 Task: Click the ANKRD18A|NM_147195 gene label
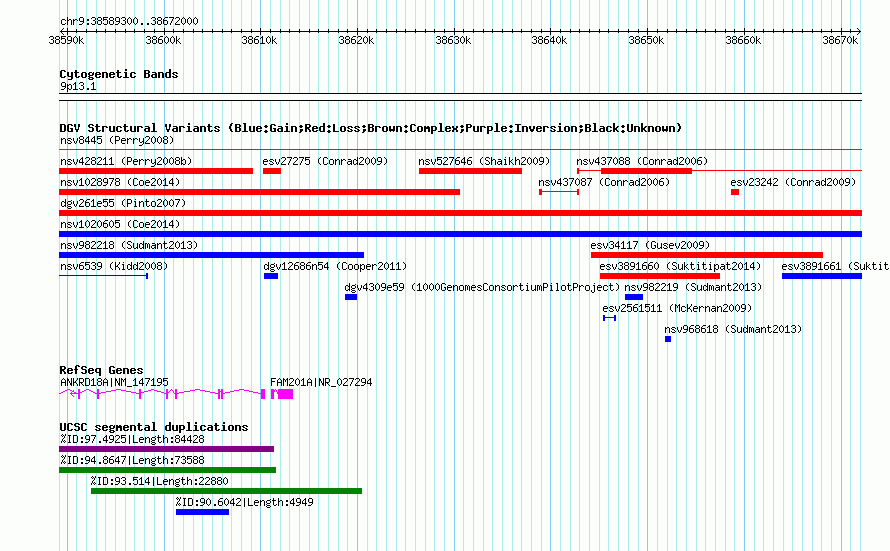pyautogui.click(x=114, y=382)
